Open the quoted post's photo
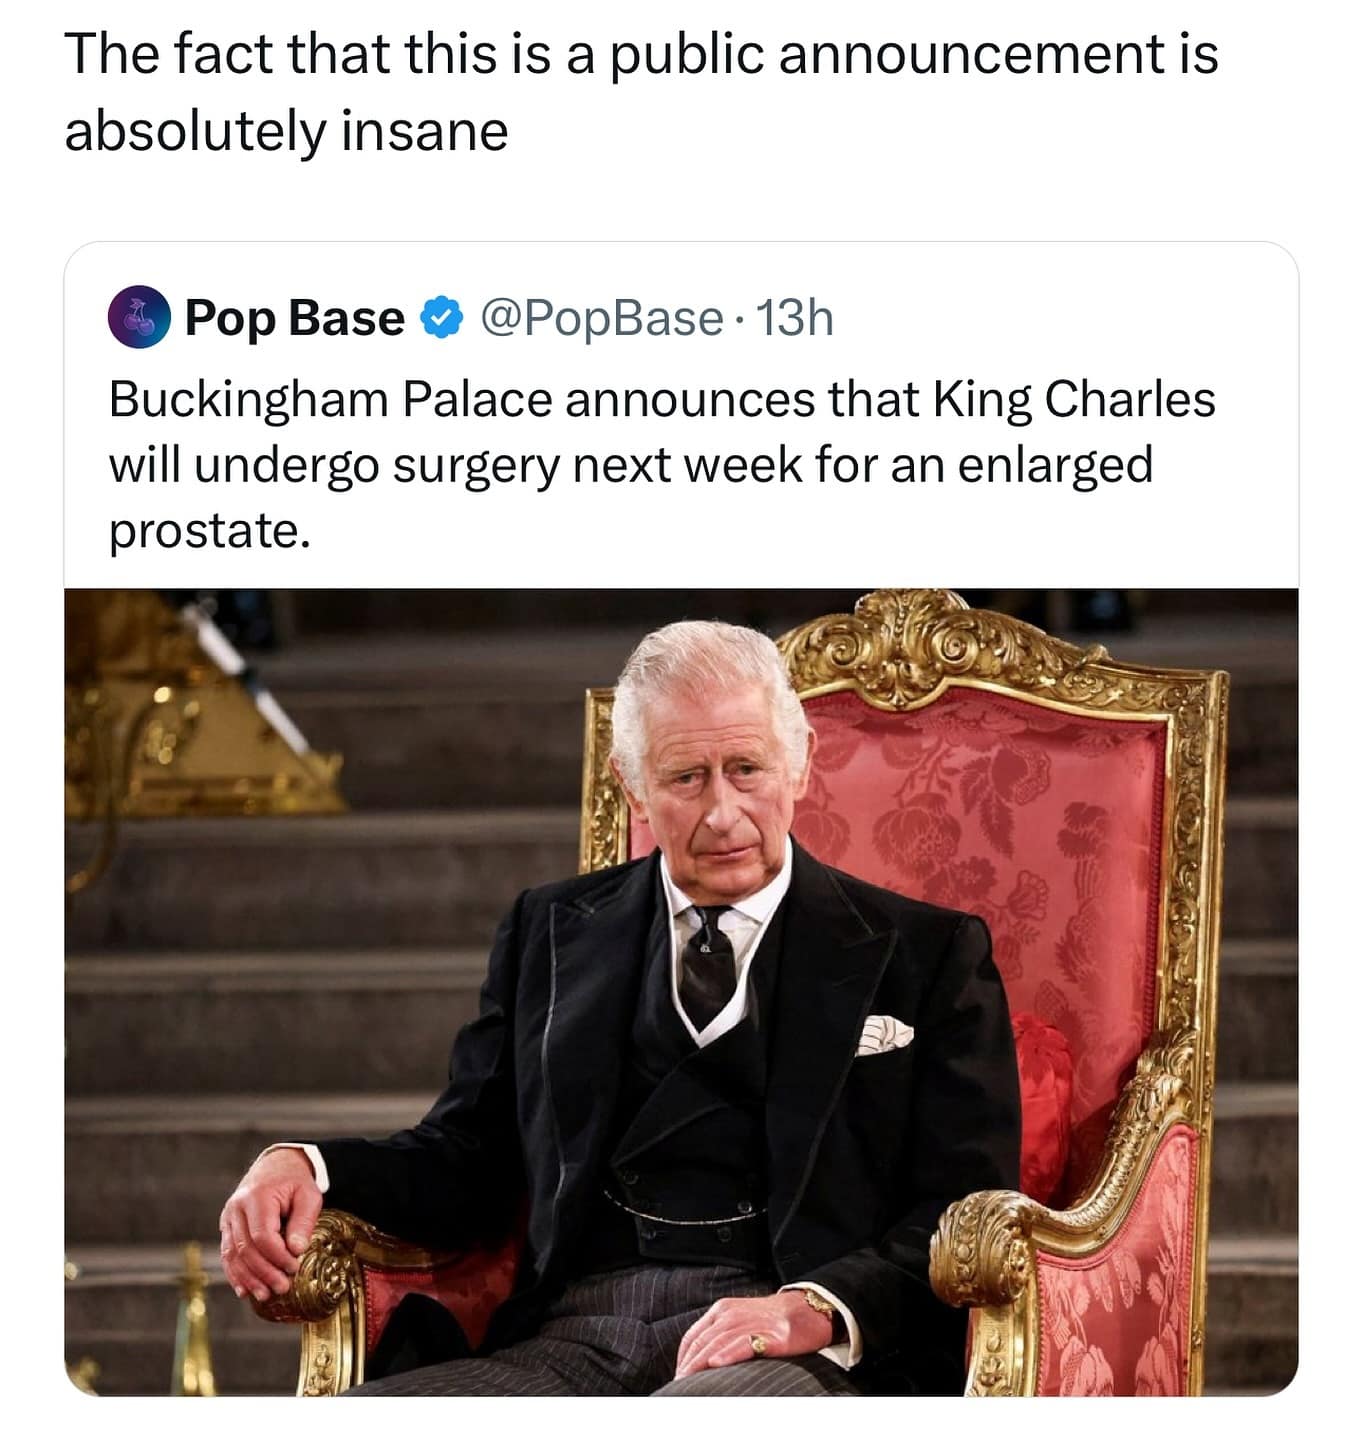1363x1440 pixels. [681, 990]
